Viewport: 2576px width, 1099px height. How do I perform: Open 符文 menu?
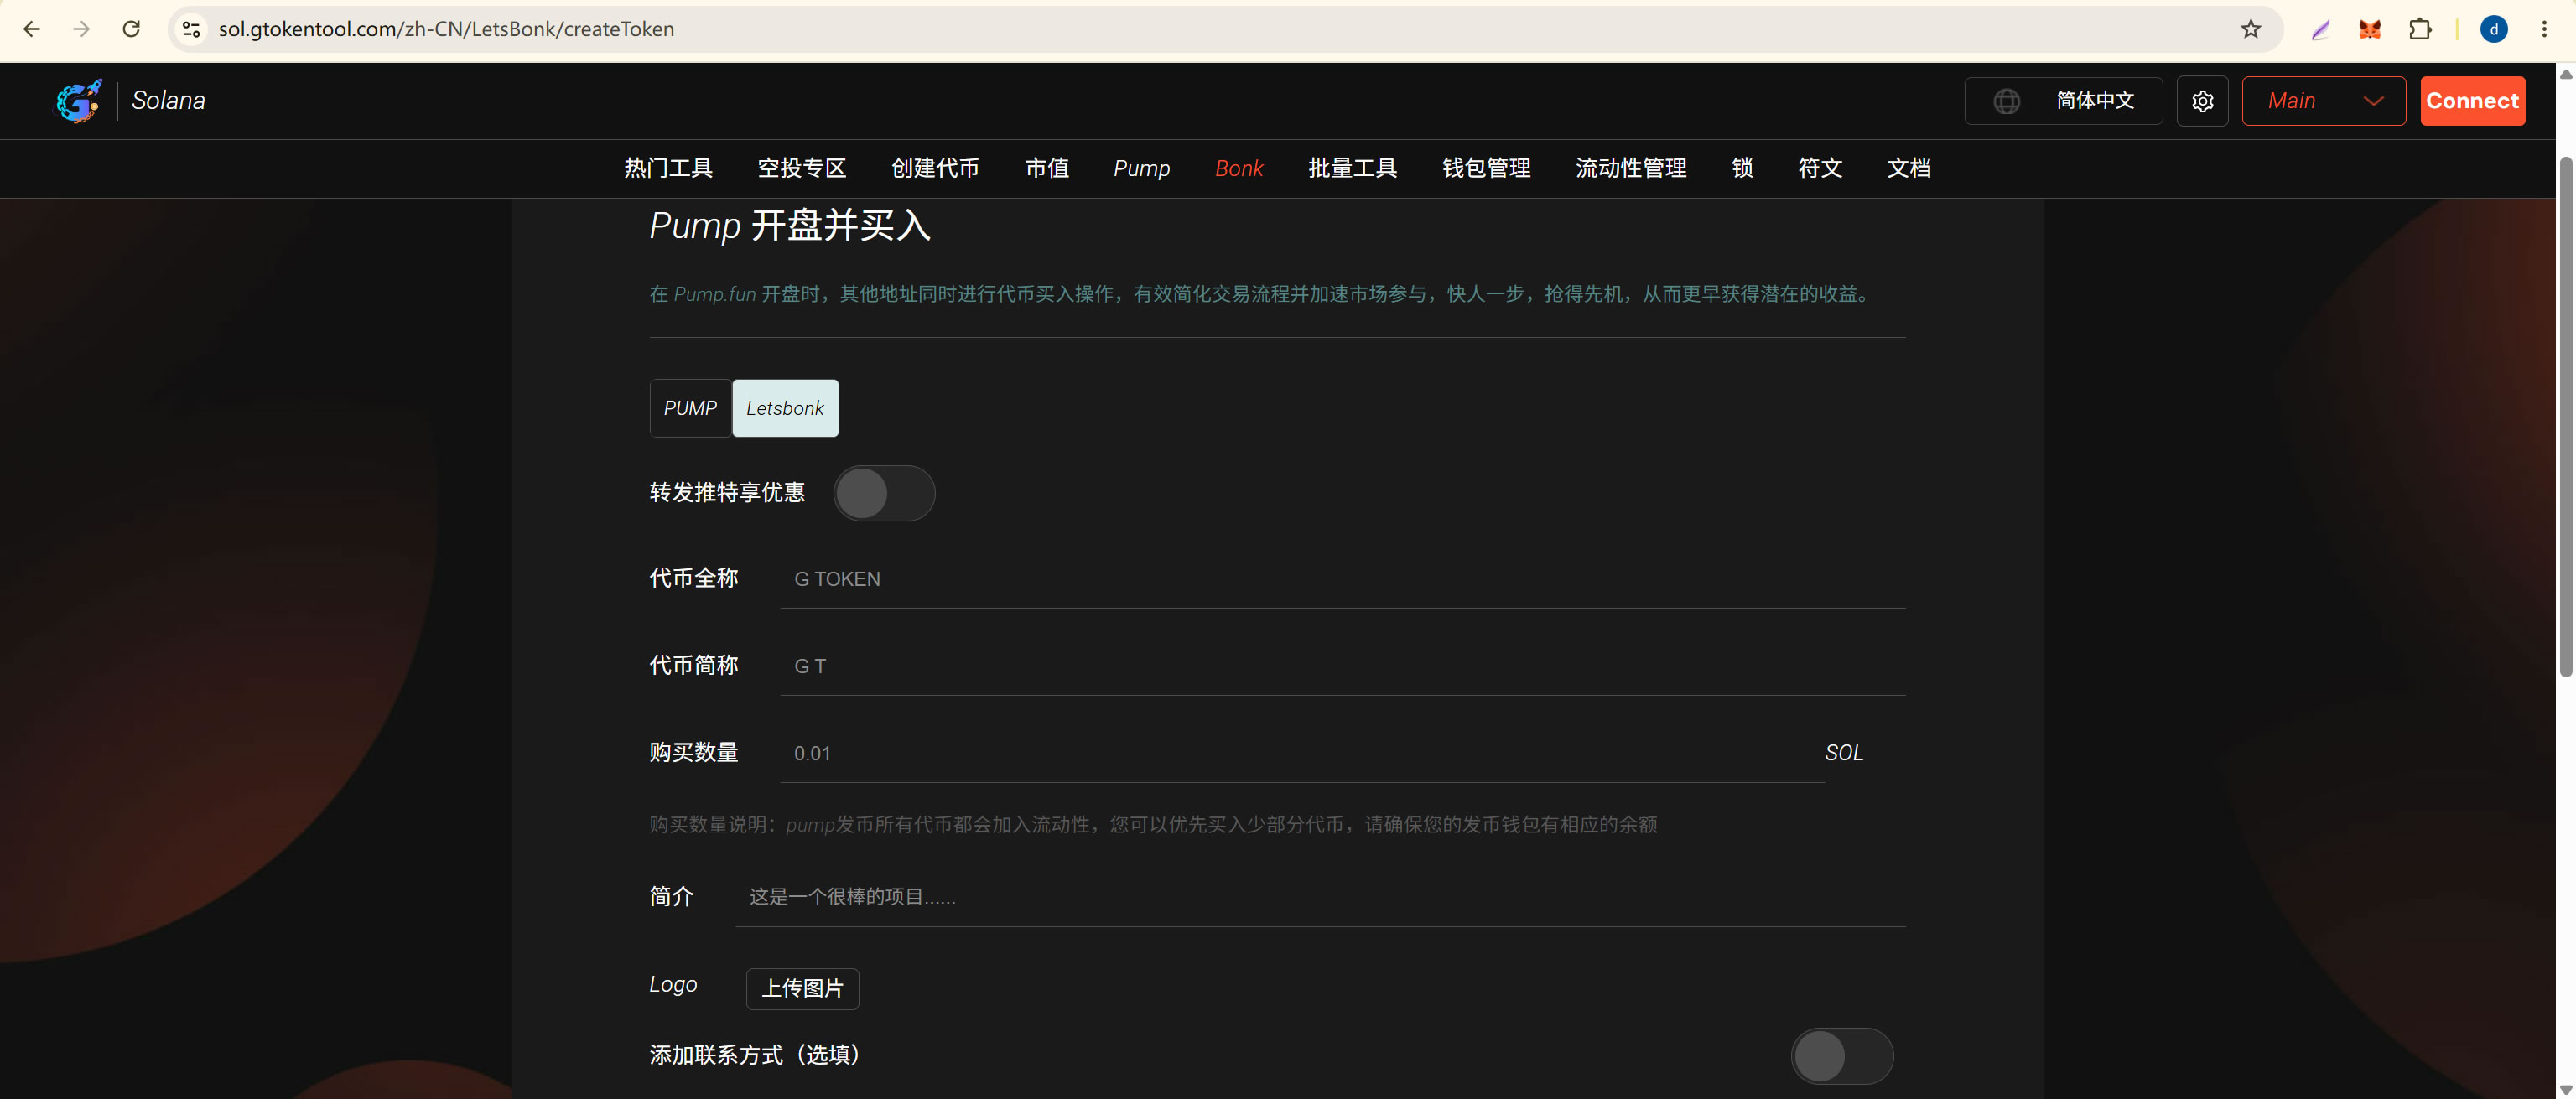click(x=1820, y=168)
